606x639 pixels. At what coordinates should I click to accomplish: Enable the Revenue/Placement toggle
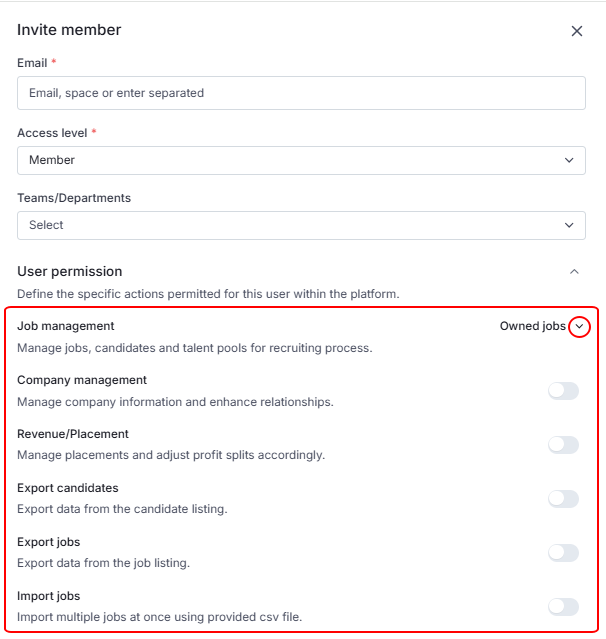563,445
